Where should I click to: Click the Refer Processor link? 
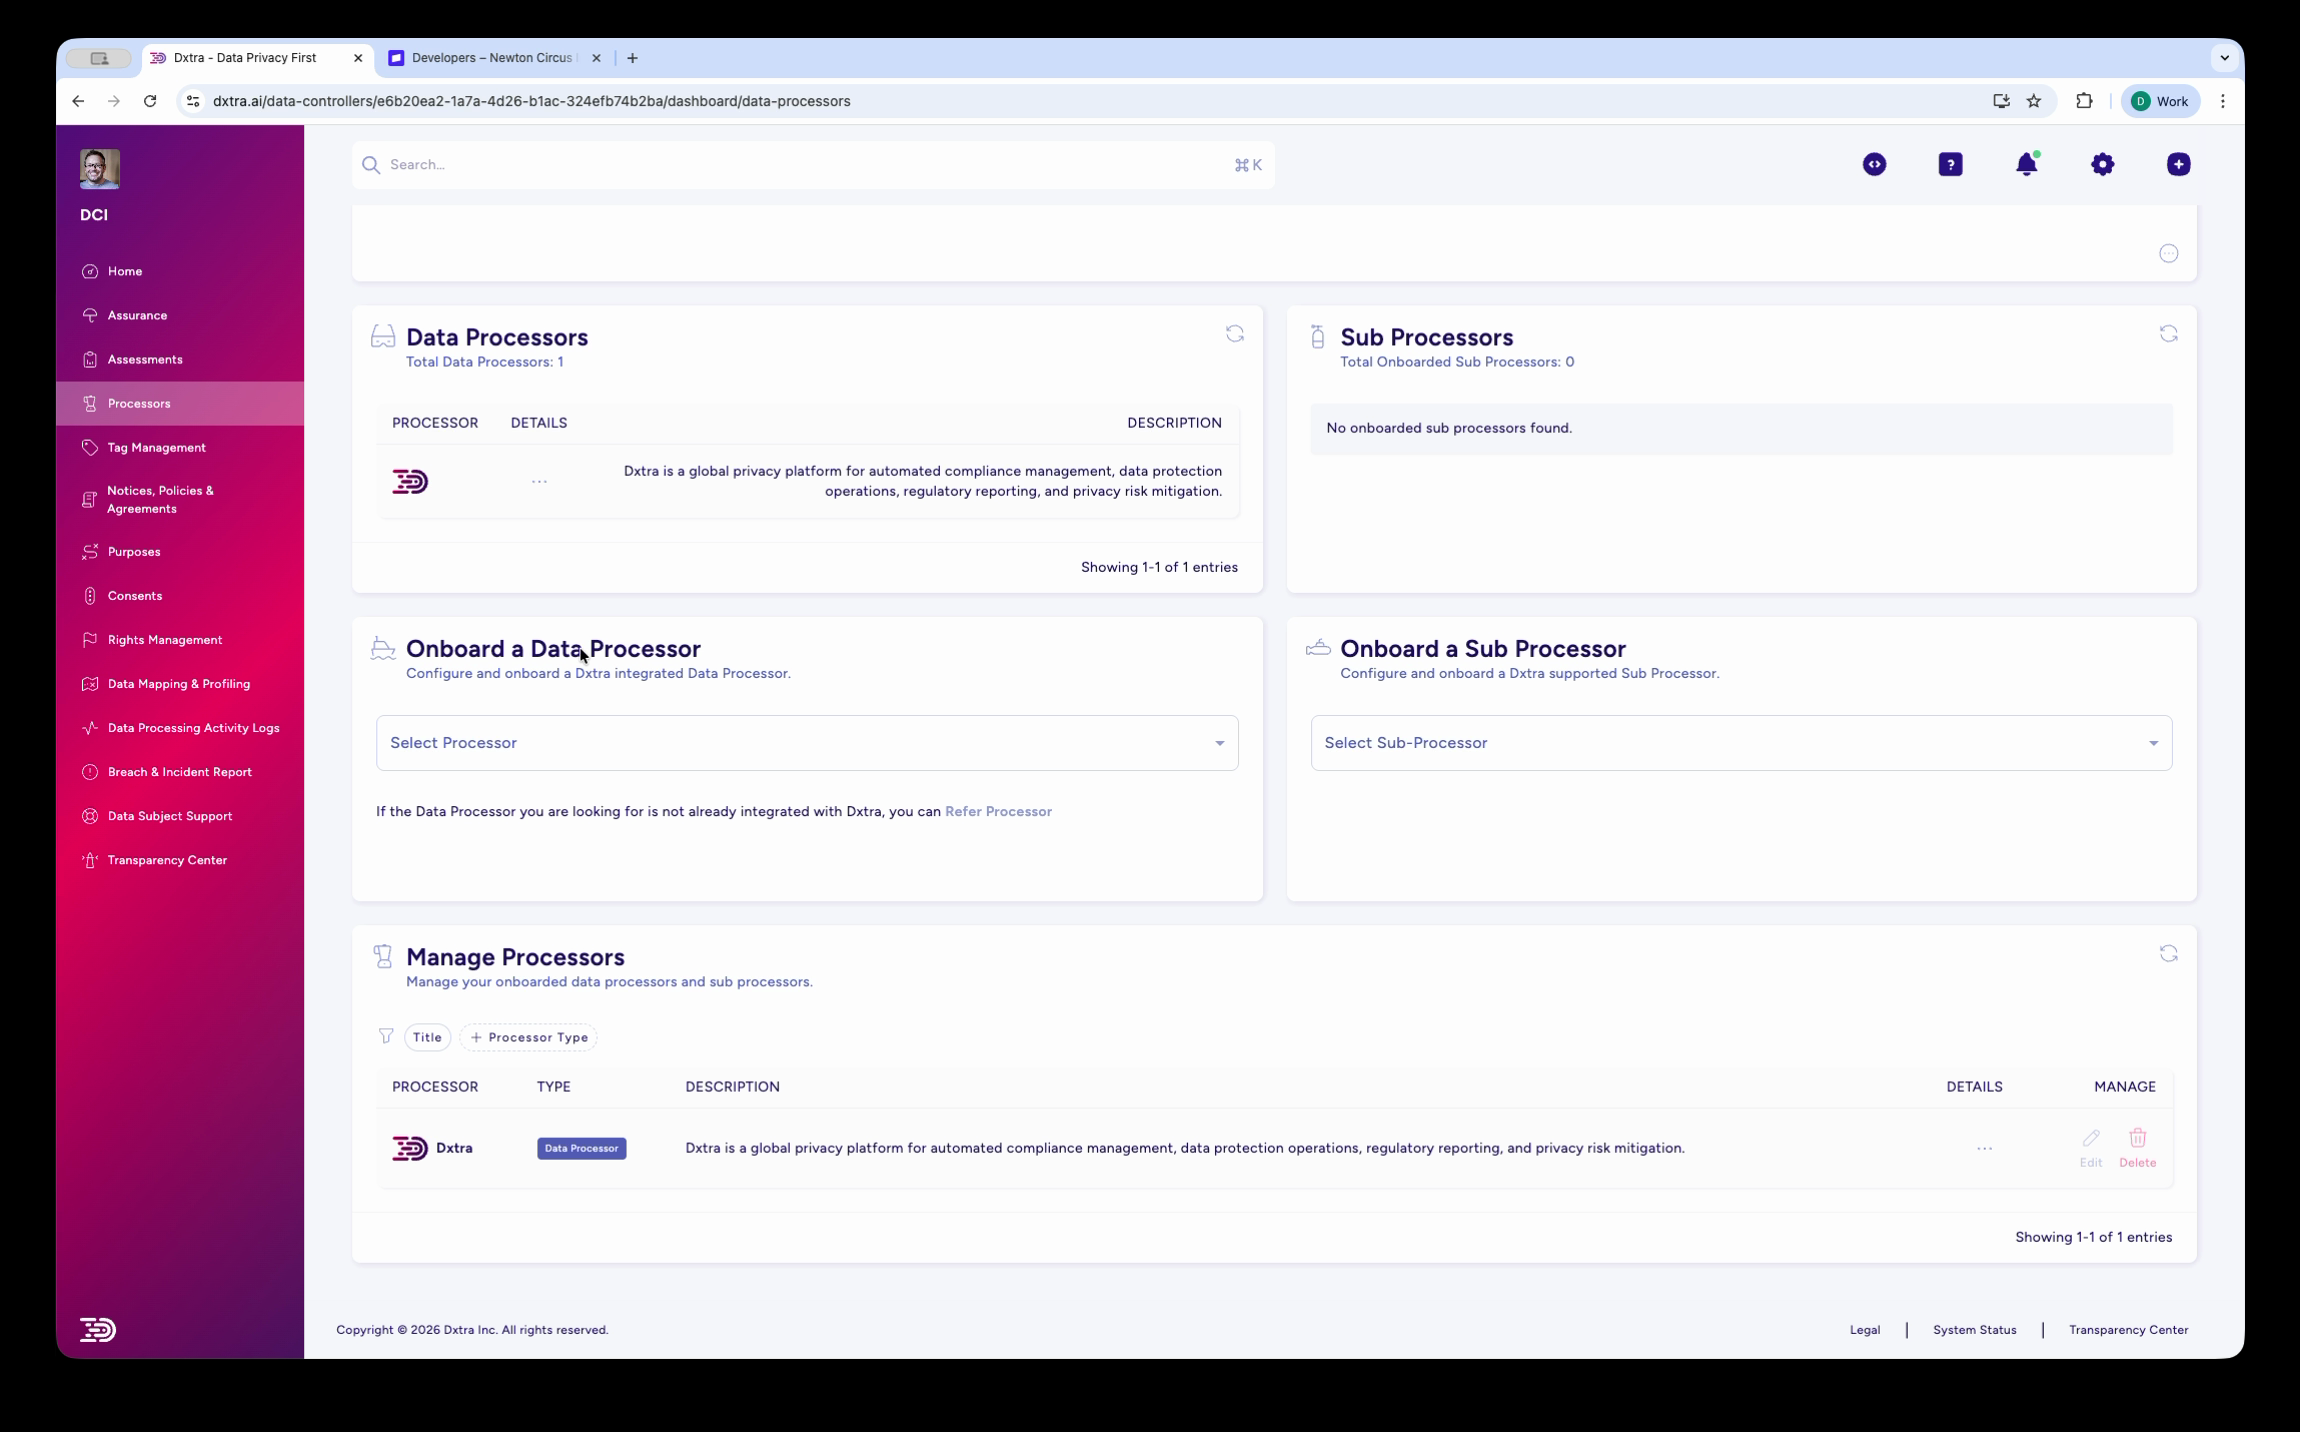(x=998, y=811)
